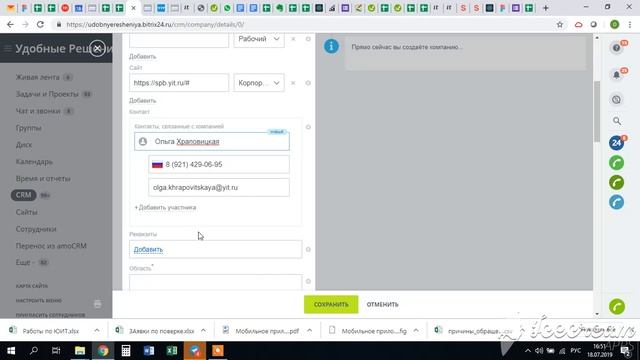The image size is (640, 360).
Task: Click the blue phone call icon
Action: point(617,202)
